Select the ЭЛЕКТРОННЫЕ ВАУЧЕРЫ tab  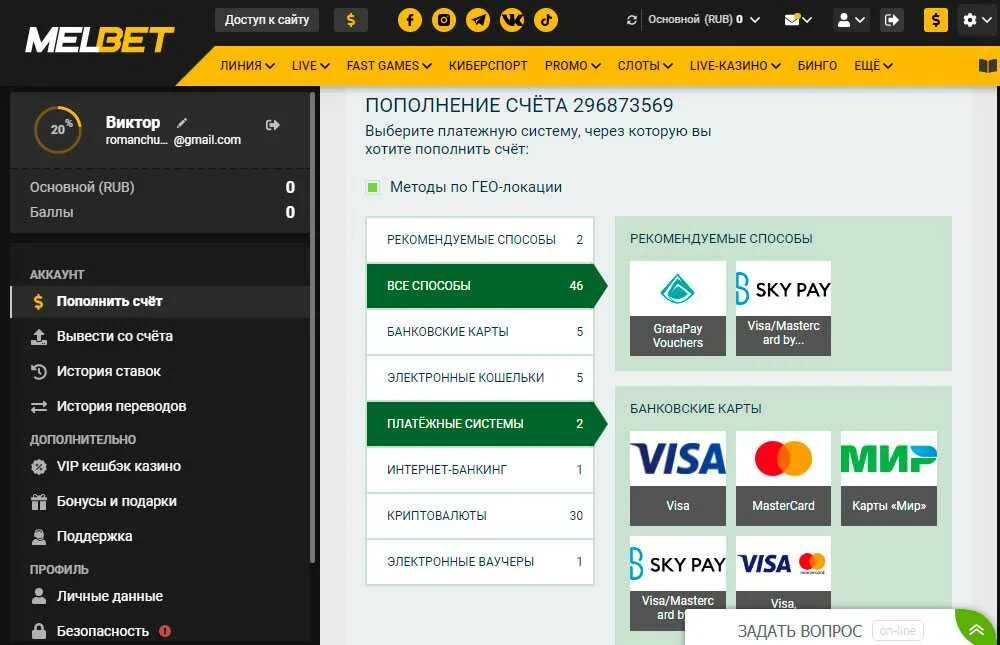pyautogui.click(x=480, y=561)
